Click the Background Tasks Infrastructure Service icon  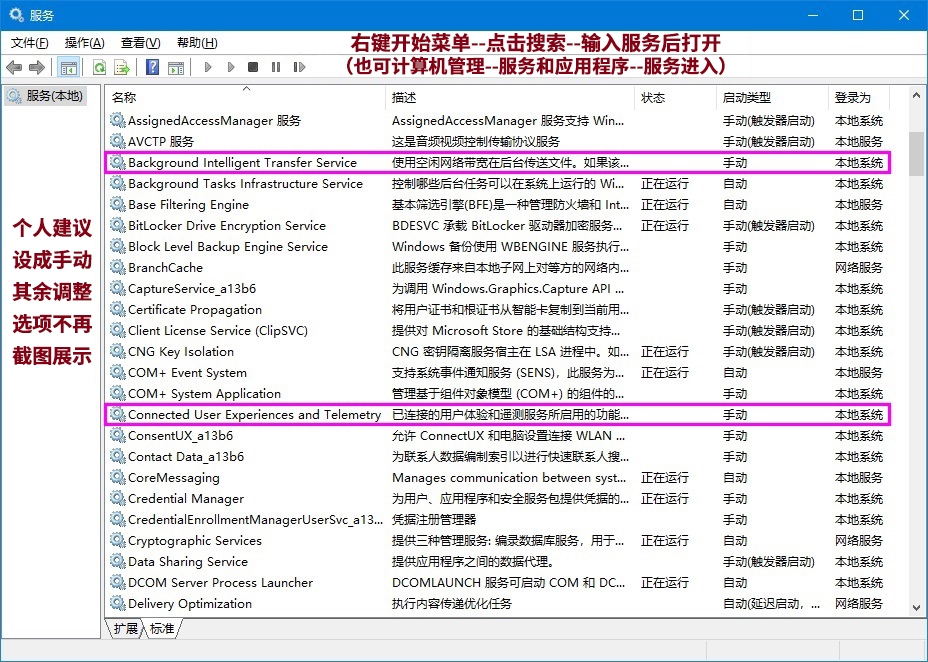[118, 183]
